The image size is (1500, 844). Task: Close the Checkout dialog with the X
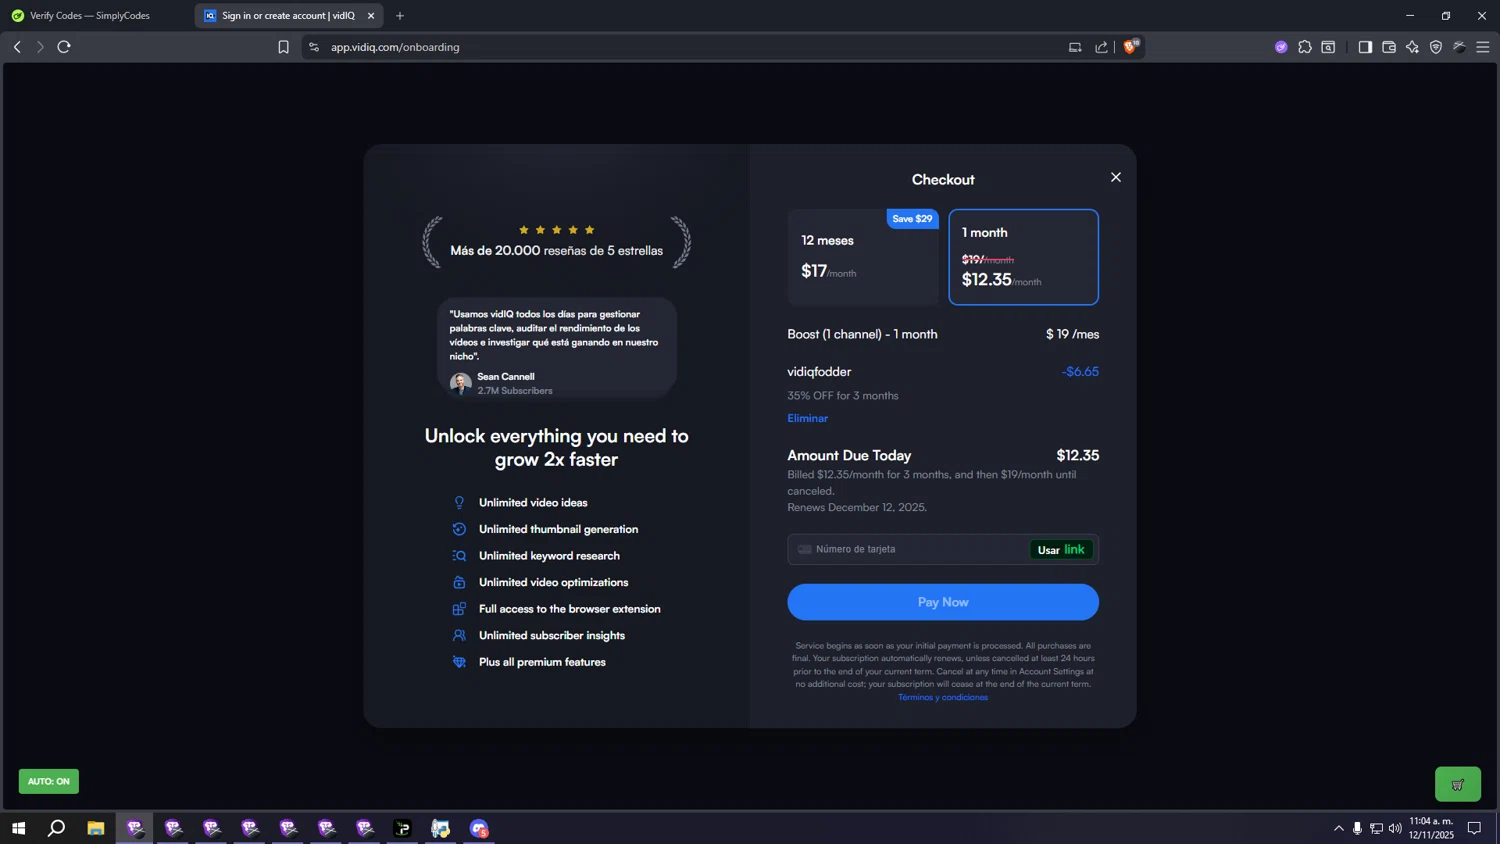[1116, 177]
